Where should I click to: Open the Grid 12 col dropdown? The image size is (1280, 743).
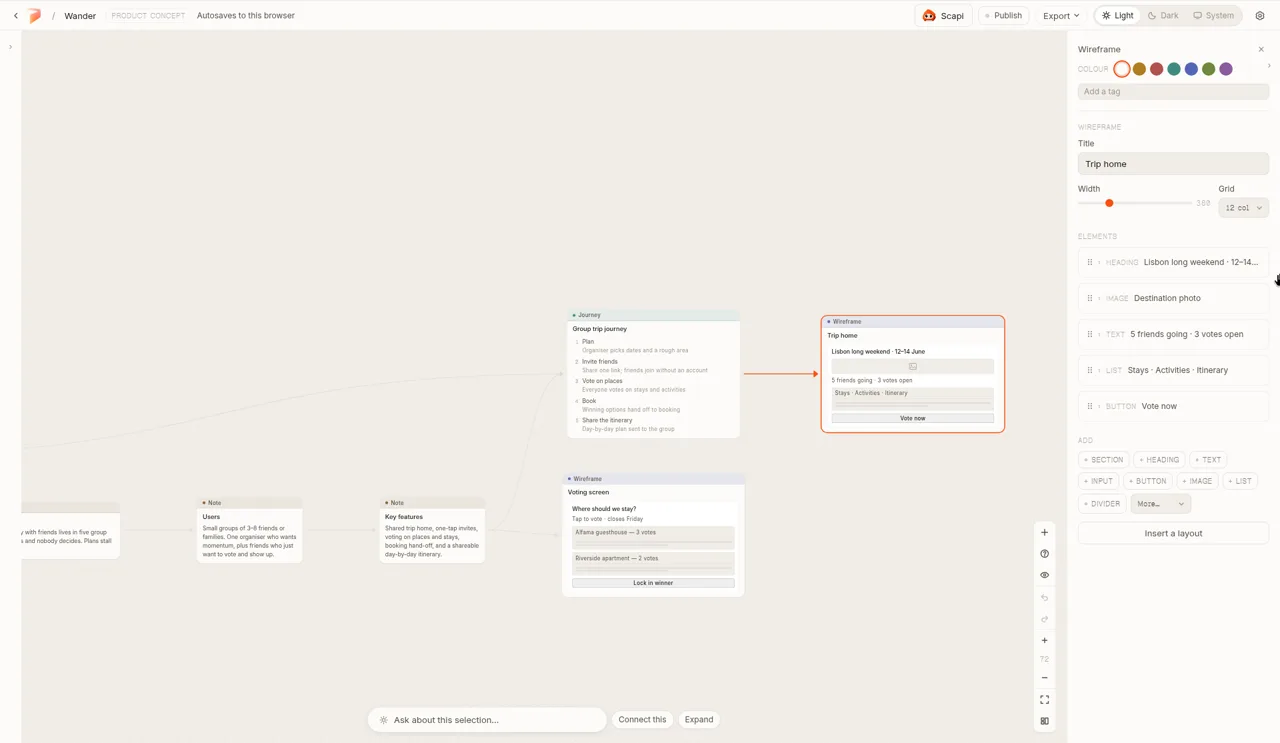click(x=1243, y=208)
